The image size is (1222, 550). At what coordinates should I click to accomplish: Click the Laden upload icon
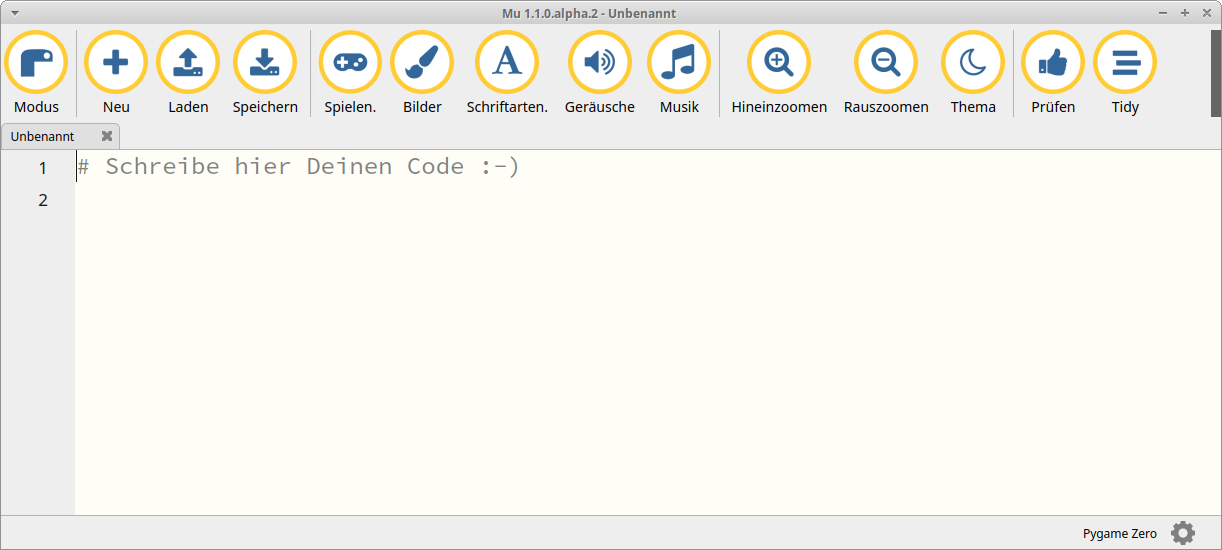(x=188, y=64)
